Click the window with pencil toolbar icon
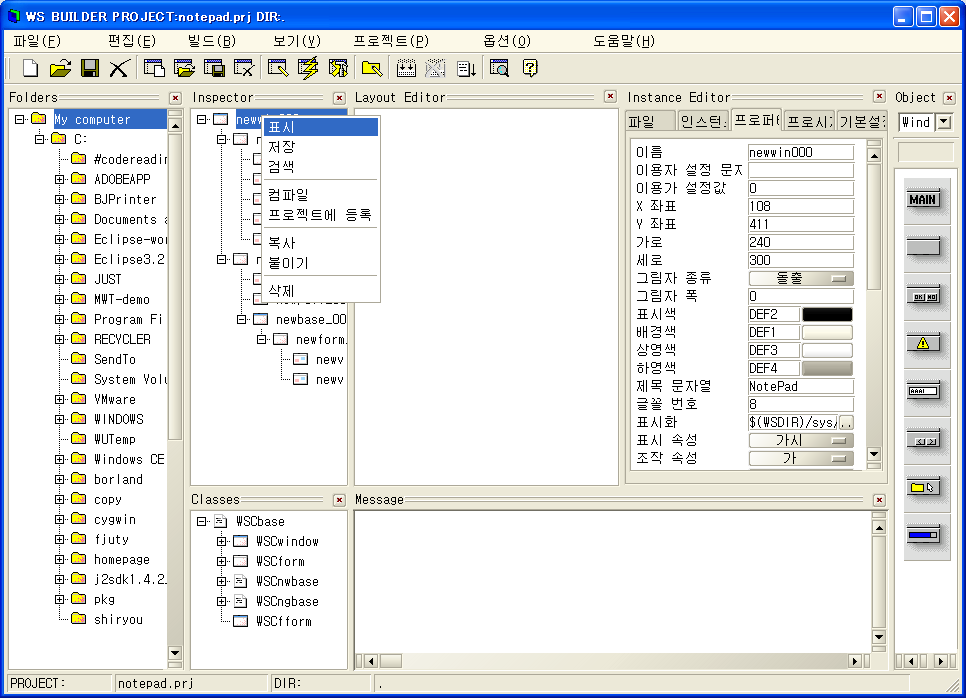This screenshot has height=698, width=966. [x=278, y=68]
